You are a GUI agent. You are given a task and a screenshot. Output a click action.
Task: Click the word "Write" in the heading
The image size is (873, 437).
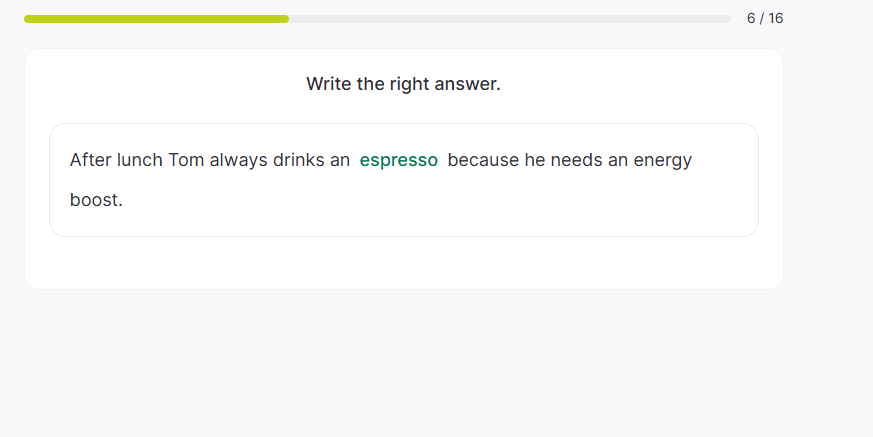click(x=328, y=84)
